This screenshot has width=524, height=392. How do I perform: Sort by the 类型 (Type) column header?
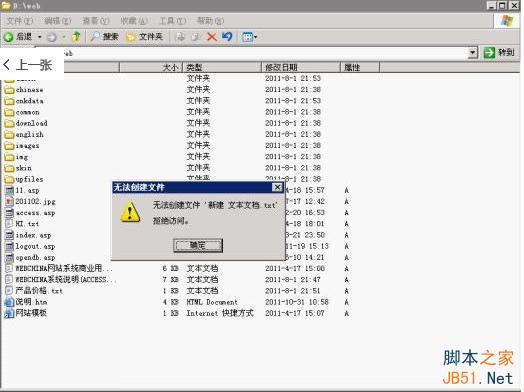(x=222, y=68)
